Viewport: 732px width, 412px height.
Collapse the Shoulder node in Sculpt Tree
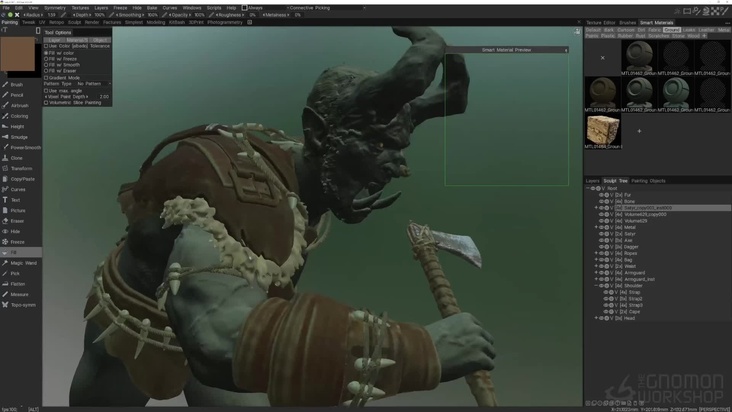[x=596, y=286]
